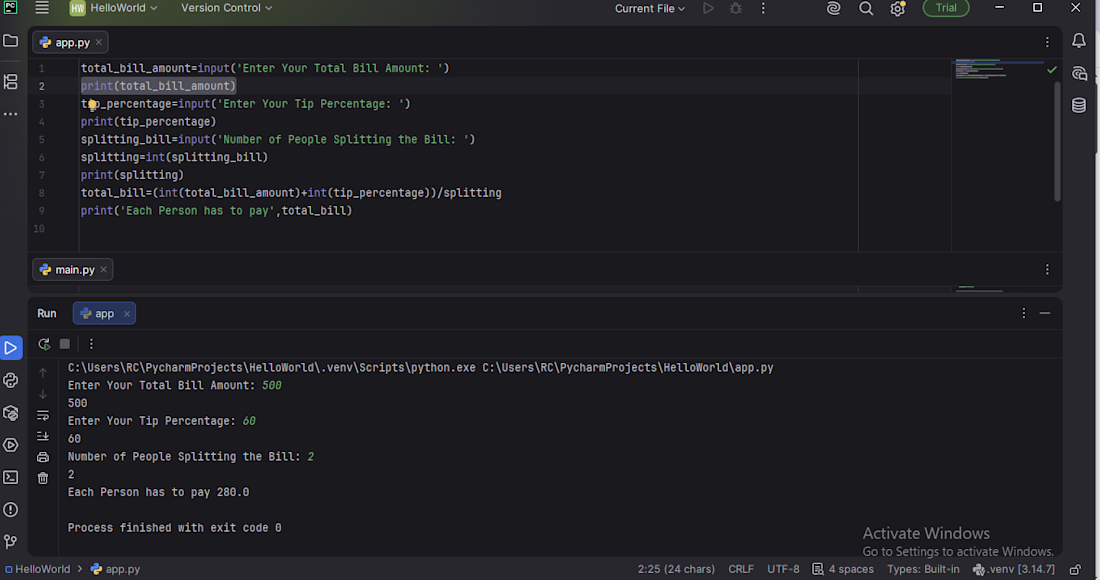
Task: Select the .venv Python interpreter widget
Action: 1014,569
